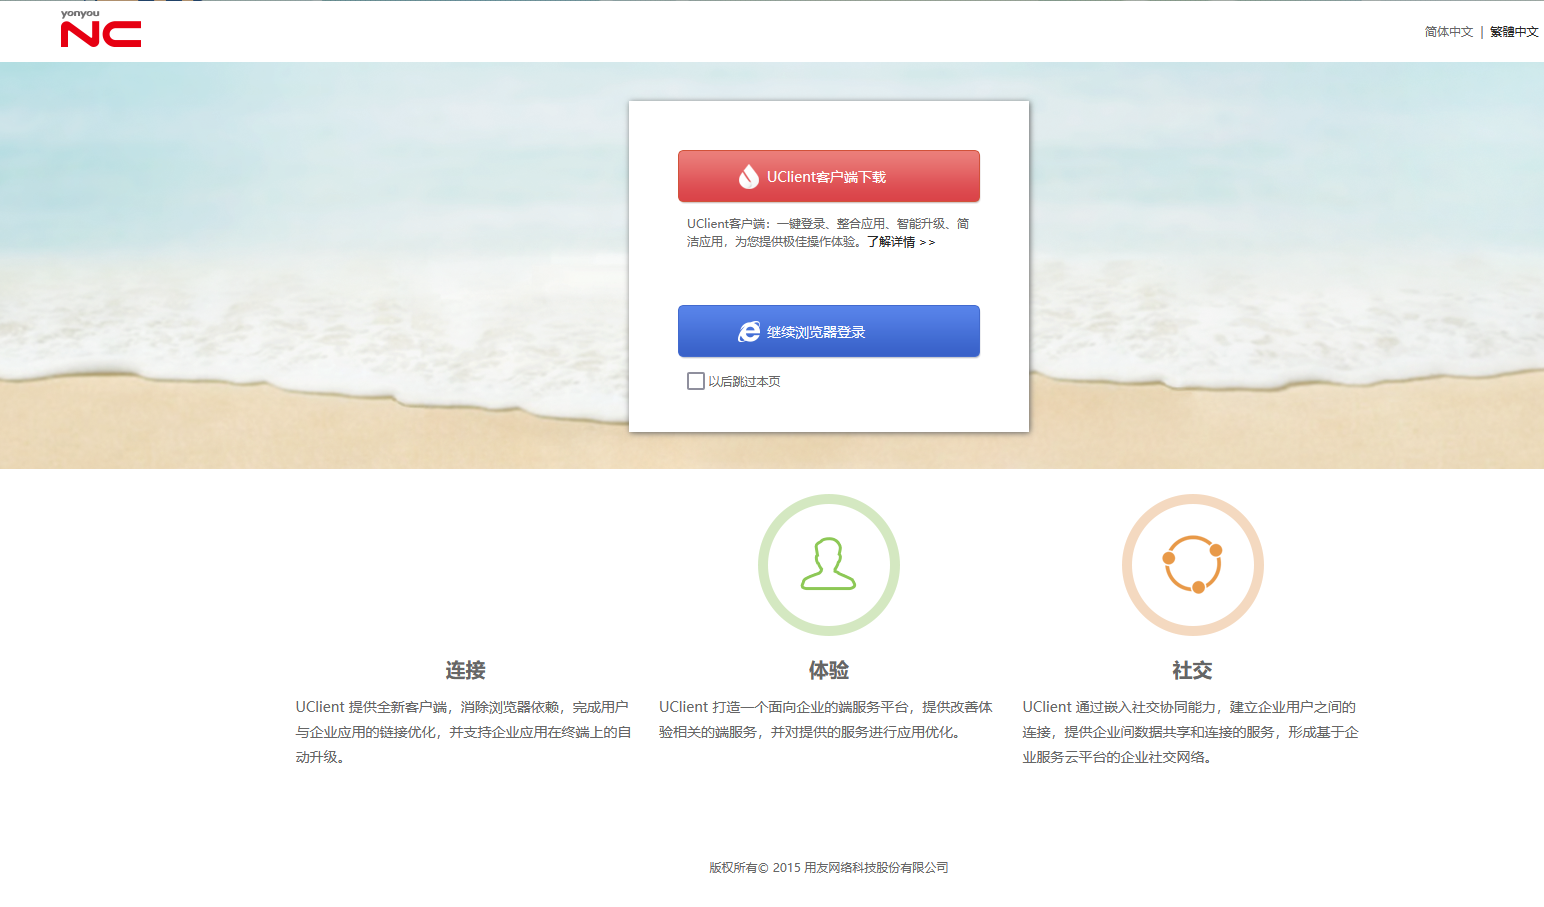Click the Internet Explorer icon on login button
This screenshot has height=907, width=1544.
pos(749,332)
